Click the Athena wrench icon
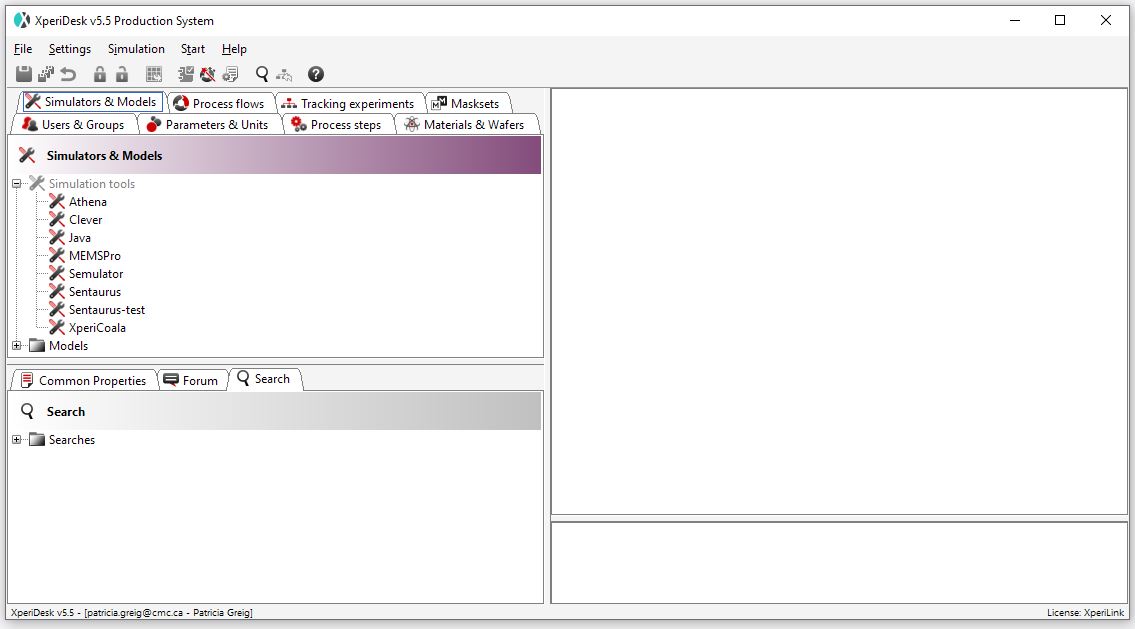 [57, 202]
